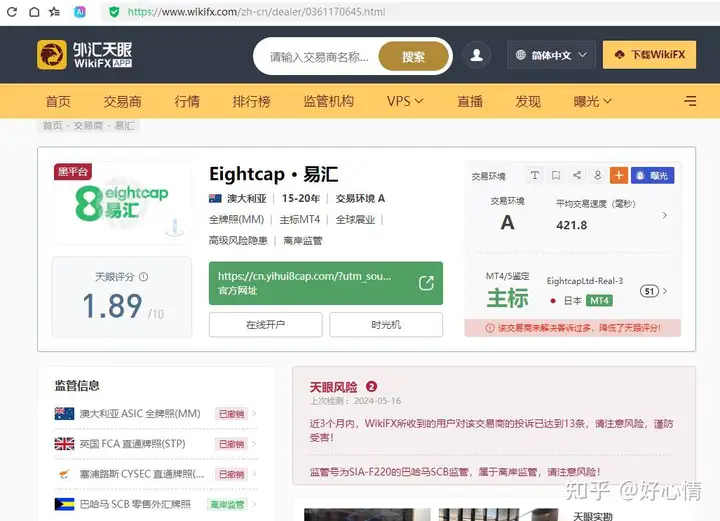Add the broker with the orange plus button
720x521 pixels.
(619, 175)
